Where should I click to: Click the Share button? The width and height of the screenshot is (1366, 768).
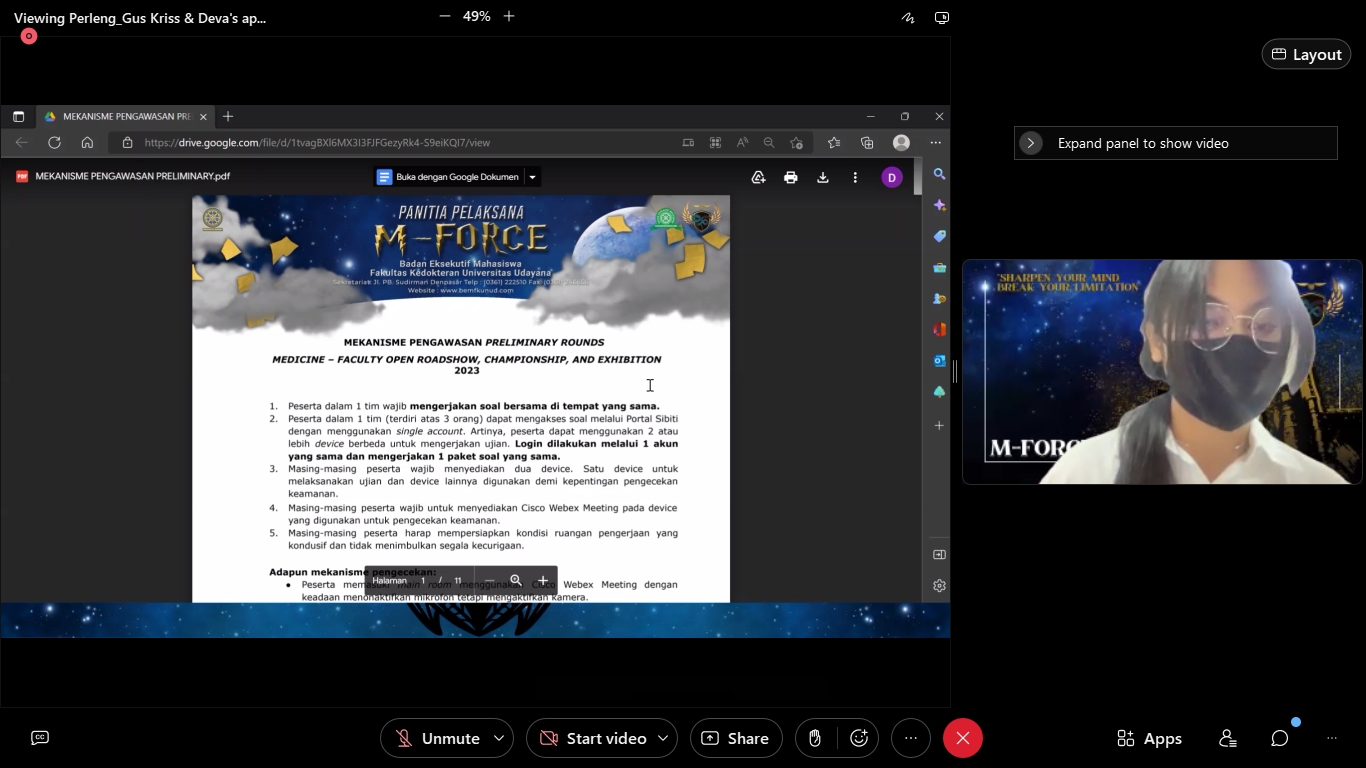coord(736,738)
